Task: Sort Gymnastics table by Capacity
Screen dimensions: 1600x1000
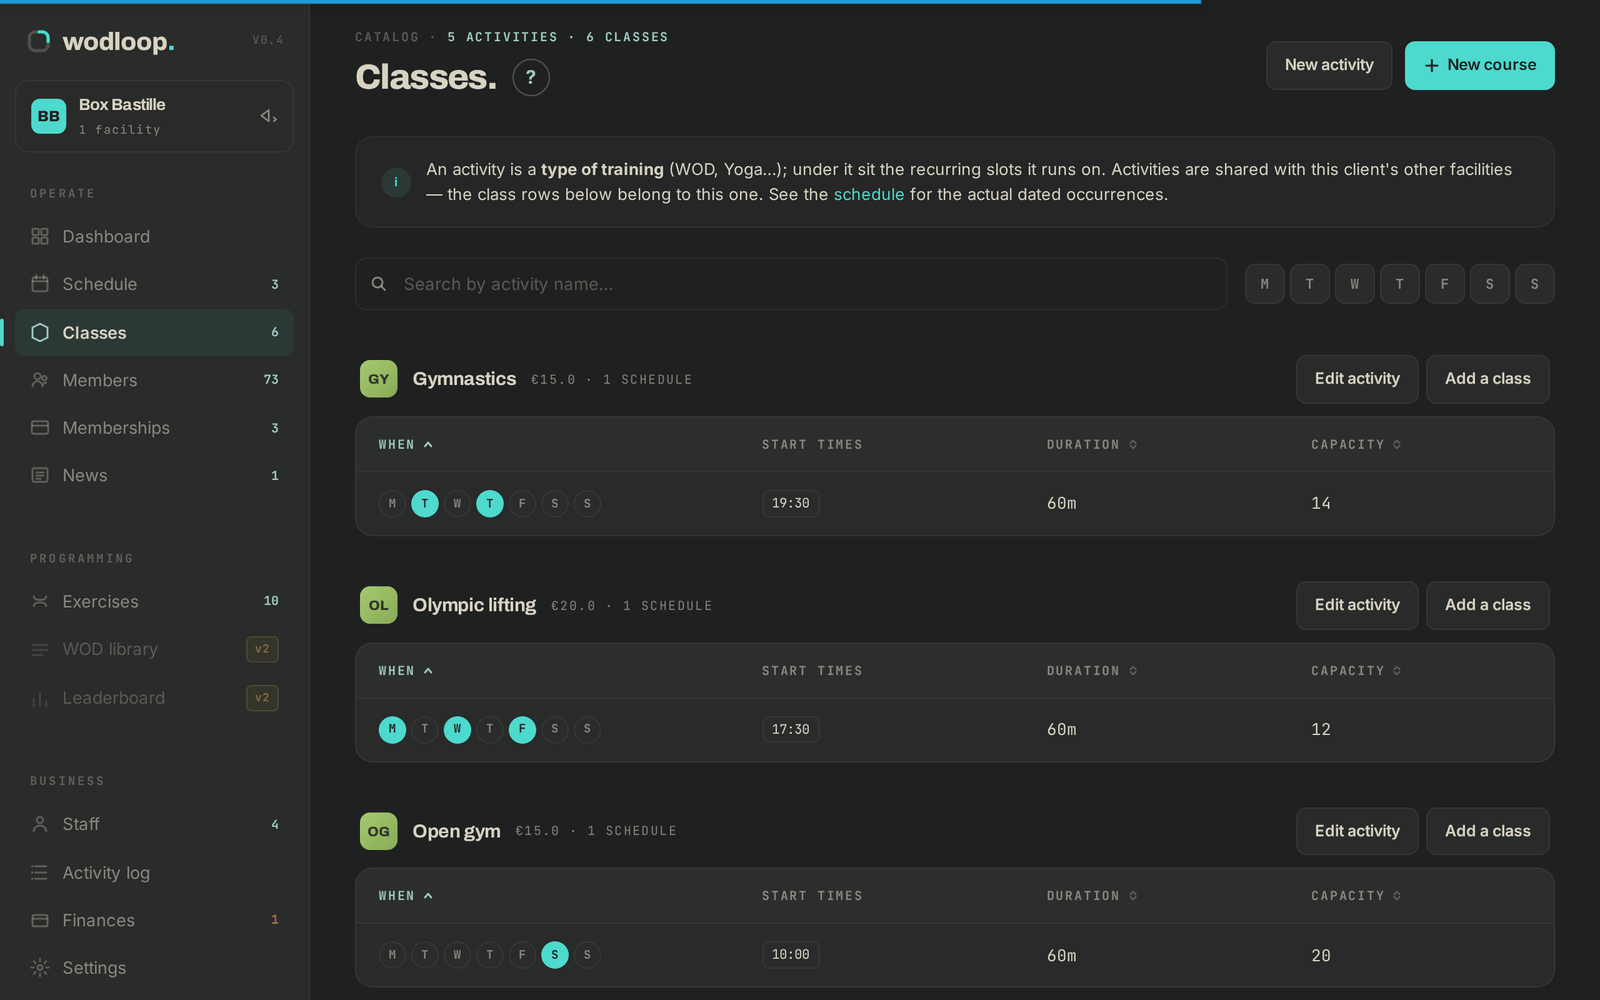Action: pos(1356,444)
